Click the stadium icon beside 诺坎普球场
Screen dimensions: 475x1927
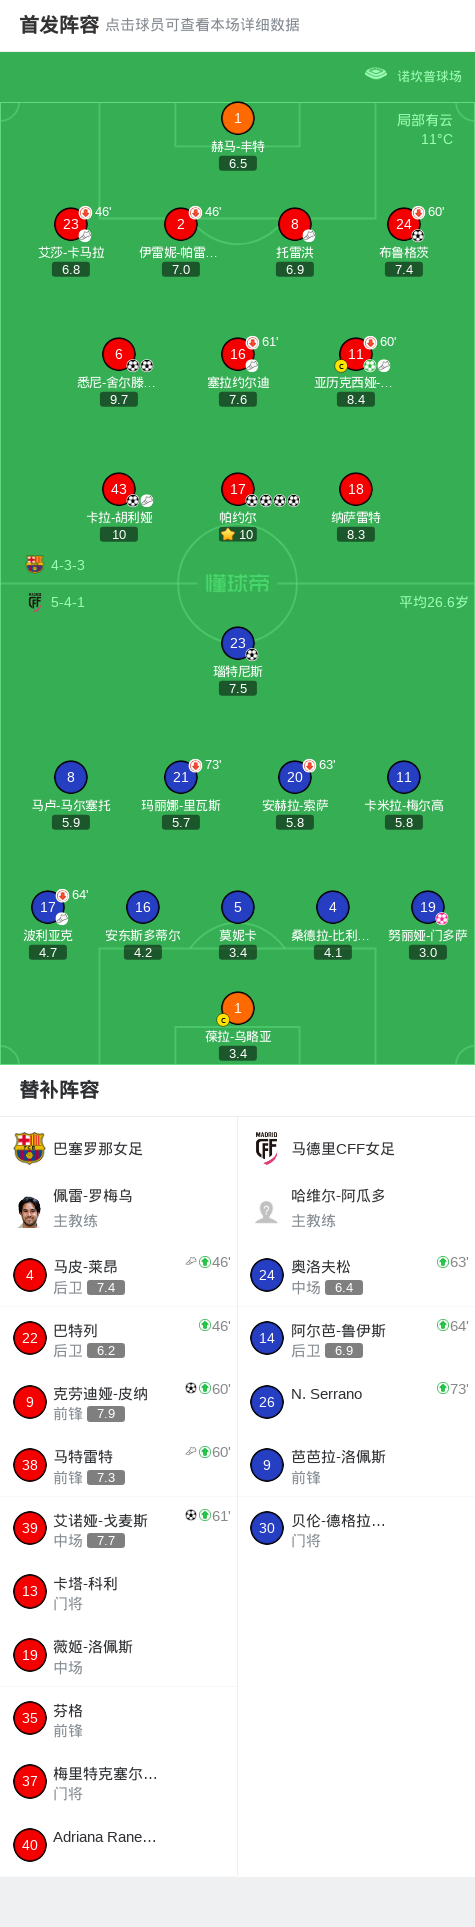pos(376,73)
